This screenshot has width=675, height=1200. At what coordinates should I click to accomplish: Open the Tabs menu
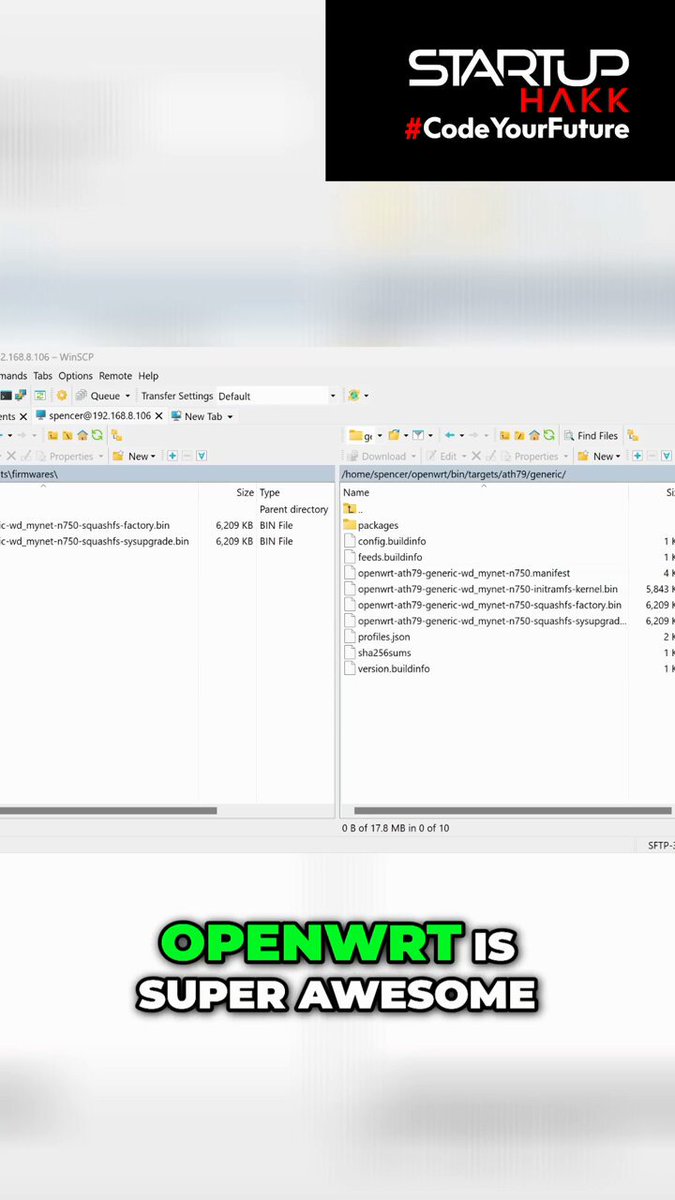[42, 376]
